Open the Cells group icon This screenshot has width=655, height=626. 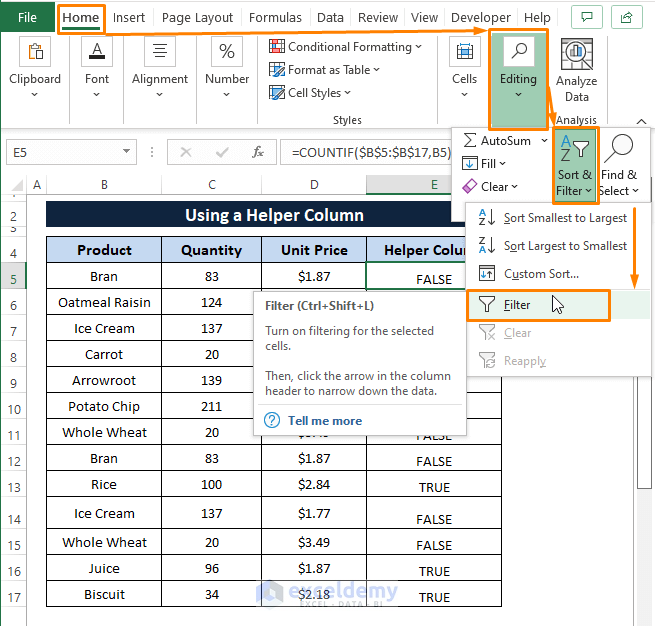[464, 53]
